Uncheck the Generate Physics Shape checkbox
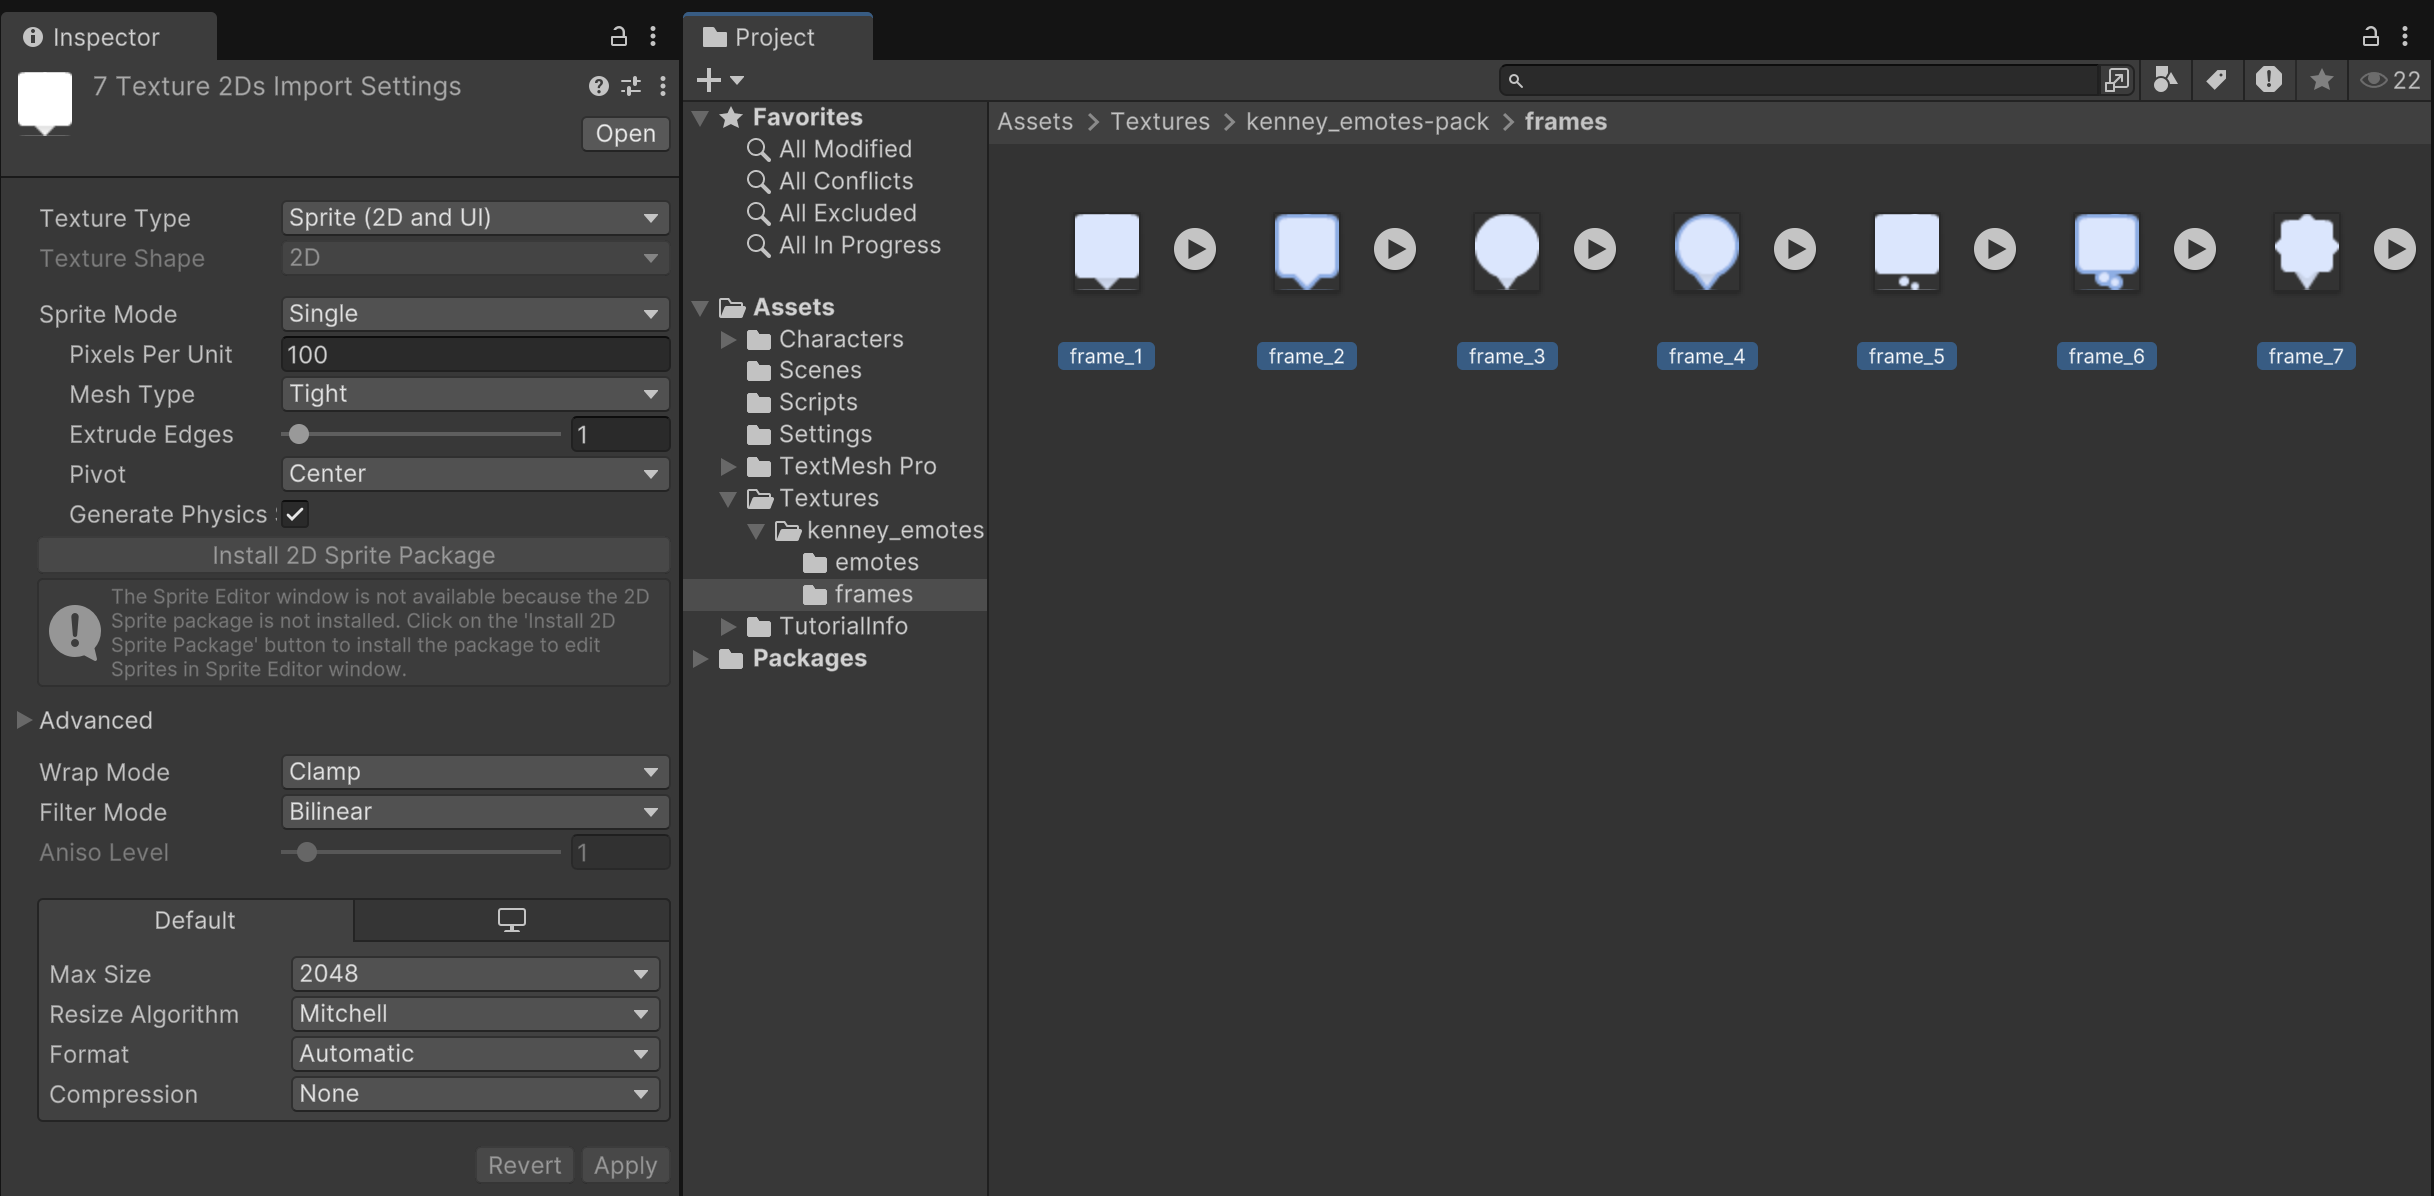 pos(295,514)
